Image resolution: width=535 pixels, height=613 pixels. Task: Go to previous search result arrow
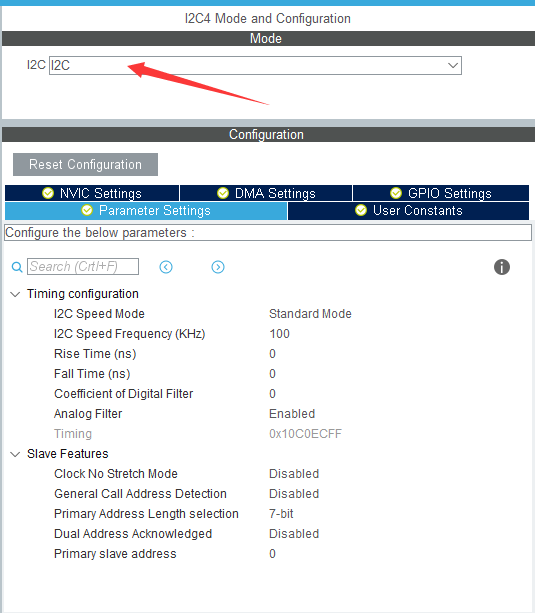click(166, 267)
